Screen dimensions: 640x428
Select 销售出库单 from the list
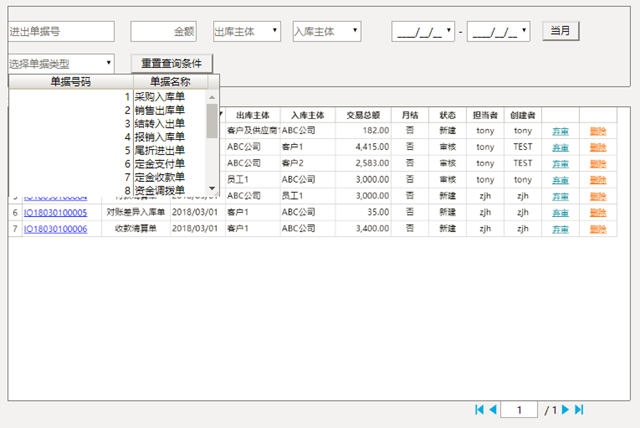pos(160,110)
